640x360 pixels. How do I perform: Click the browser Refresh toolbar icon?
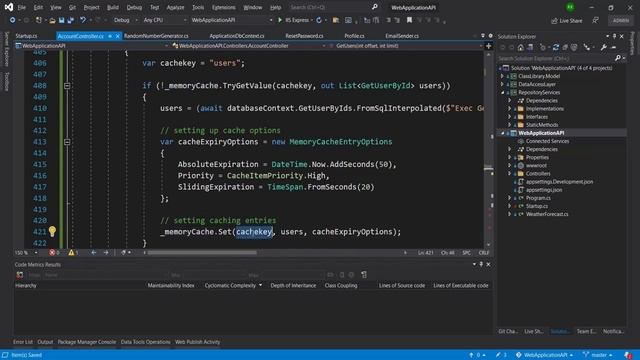(x=319, y=20)
